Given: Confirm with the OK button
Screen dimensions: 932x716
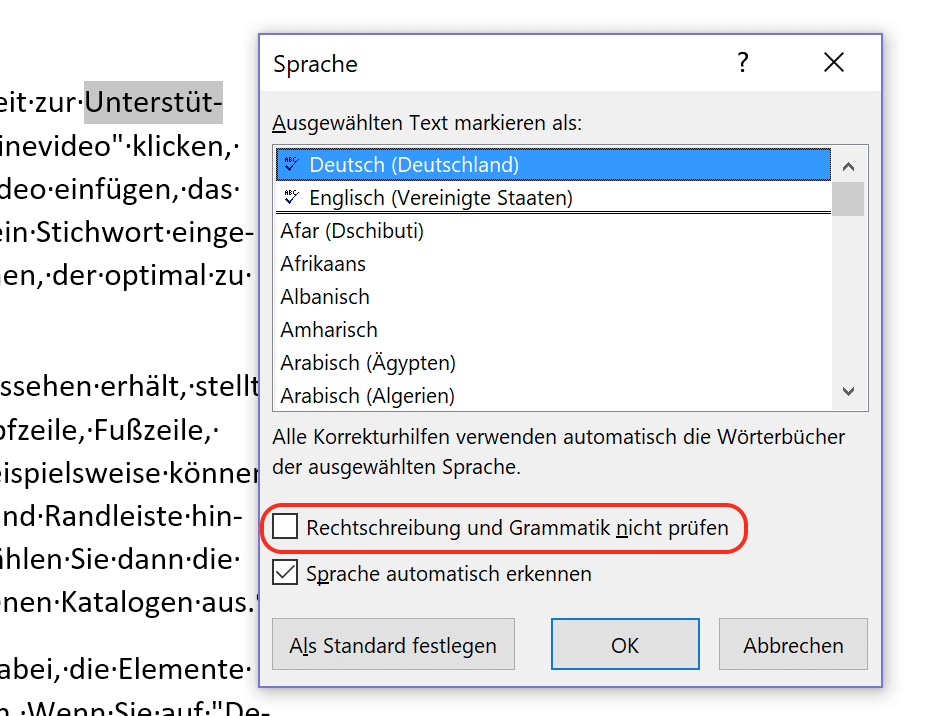Looking at the screenshot, I should pos(625,645).
